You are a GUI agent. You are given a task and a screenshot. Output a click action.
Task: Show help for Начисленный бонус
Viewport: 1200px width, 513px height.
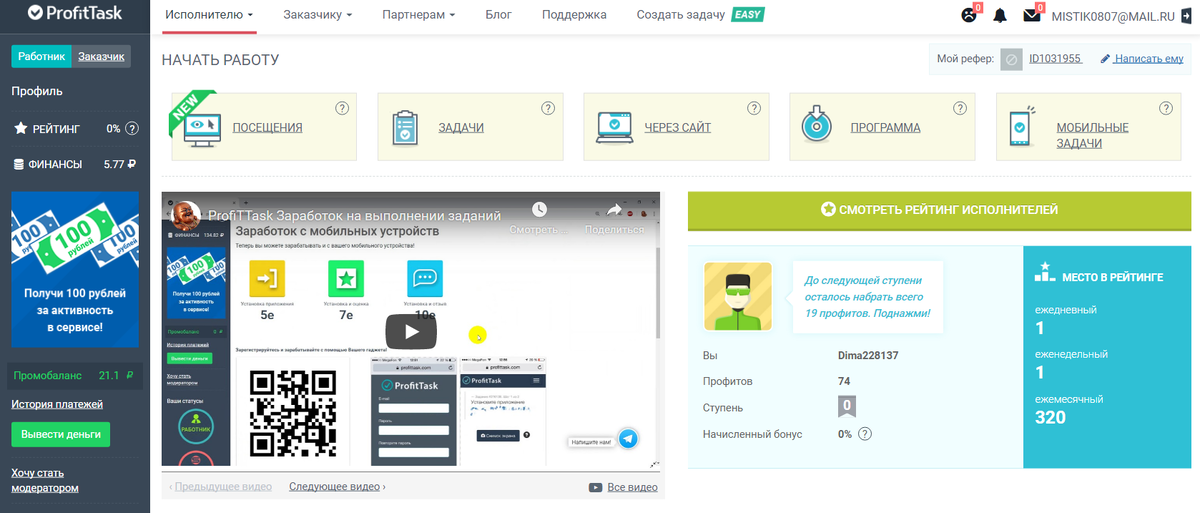click(x=865, y=434)
